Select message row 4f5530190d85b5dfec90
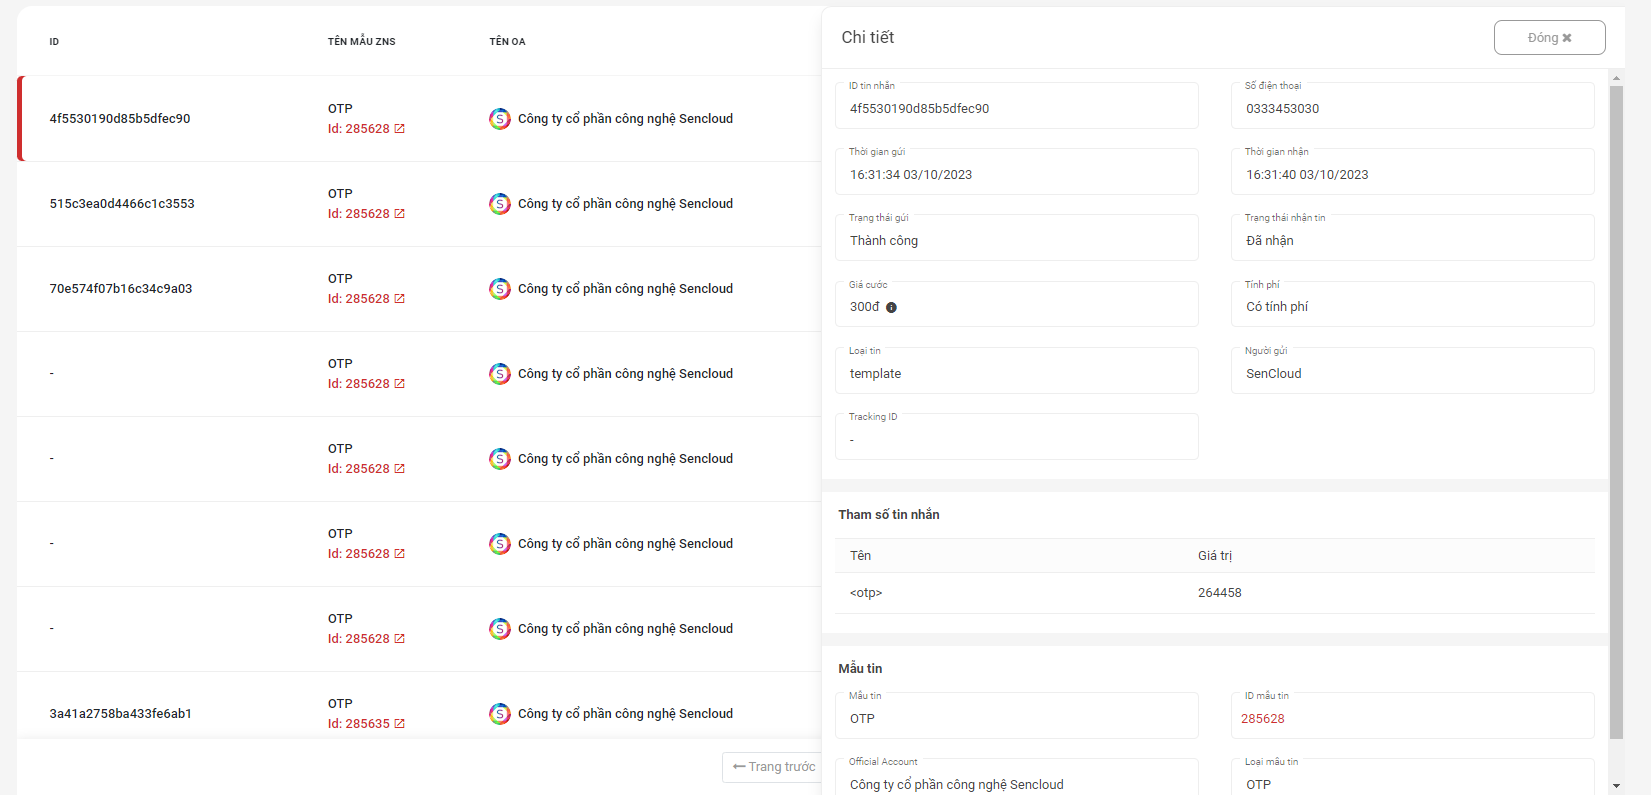Viewport: 1651px width, 795px height. (x=120, y=119)
